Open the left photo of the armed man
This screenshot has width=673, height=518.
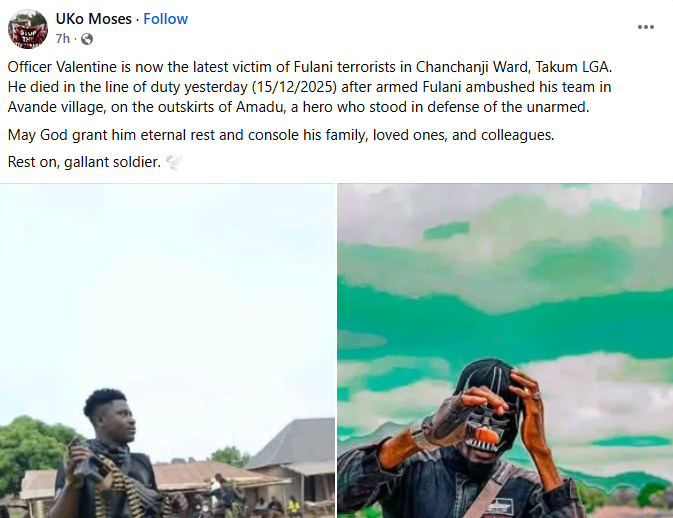[x=167, y=351]
